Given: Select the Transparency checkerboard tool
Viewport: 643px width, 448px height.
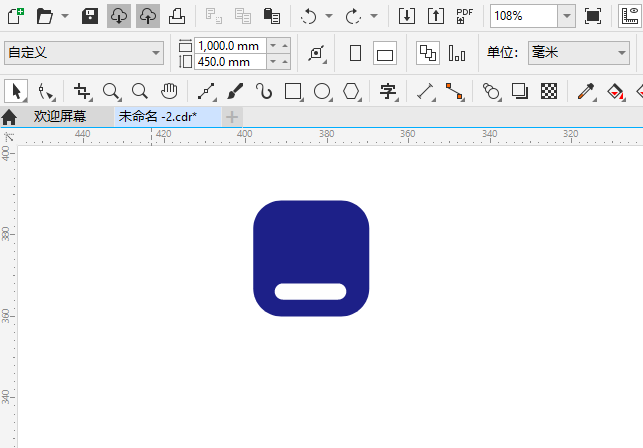Looking at the screenshot, I should point(549,91).
